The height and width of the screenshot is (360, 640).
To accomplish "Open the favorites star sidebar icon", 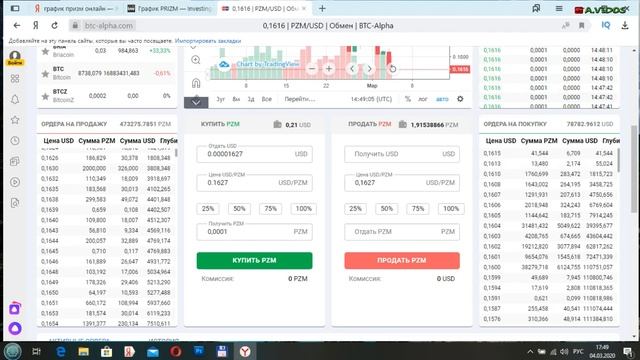I will point(15,120).
